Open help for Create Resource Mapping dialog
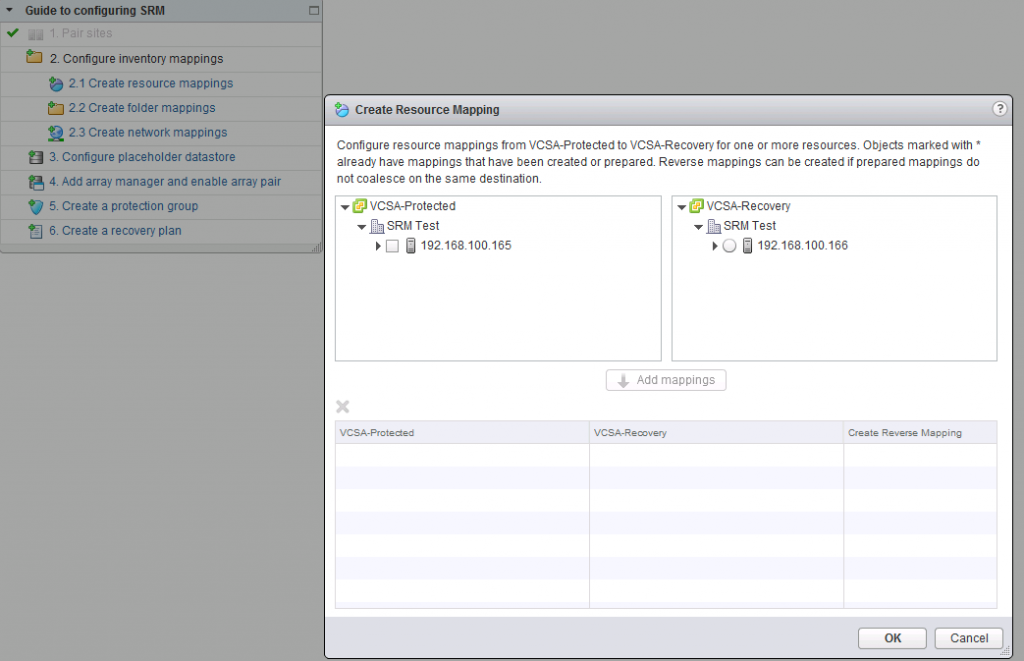The height and width of the screenshot is (661, 1024). (x=999, y=109)
